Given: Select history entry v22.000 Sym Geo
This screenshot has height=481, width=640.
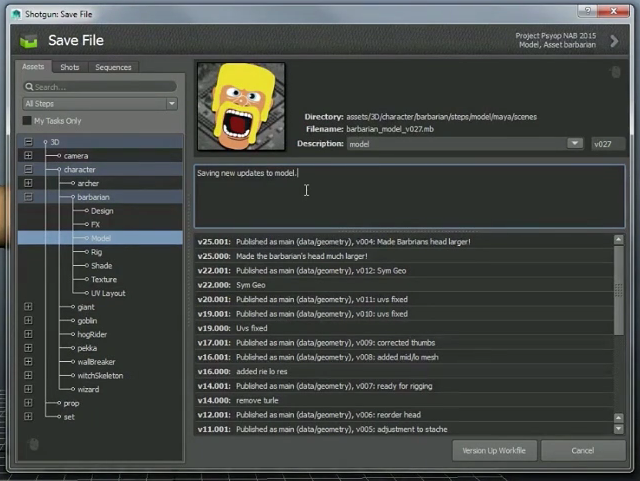Looking at the screenshot, I should 404,285.
